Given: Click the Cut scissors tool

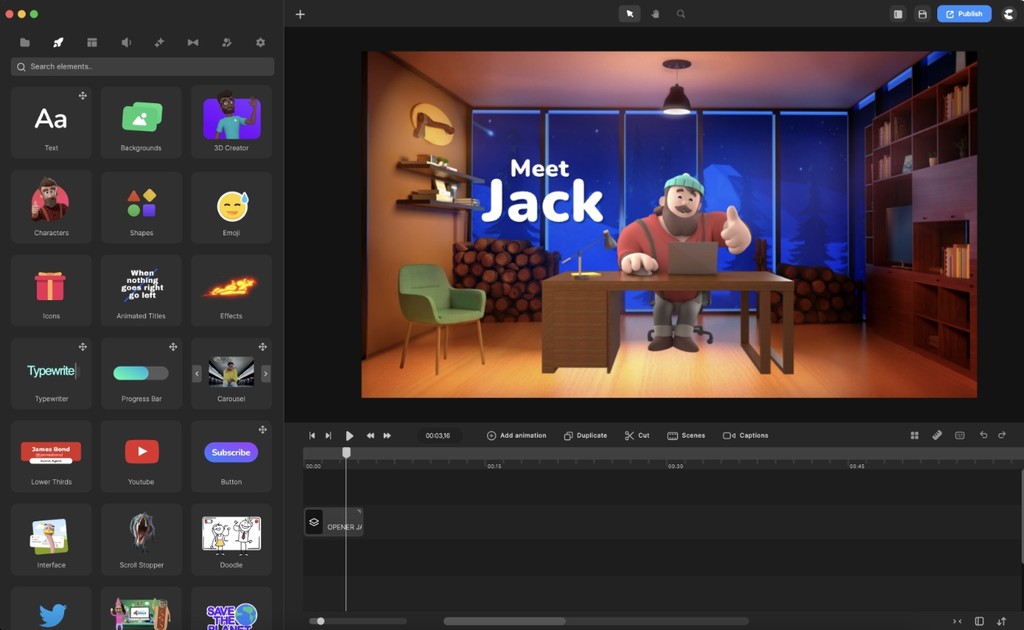Looking at the screenshot, I should pos(637,436).
